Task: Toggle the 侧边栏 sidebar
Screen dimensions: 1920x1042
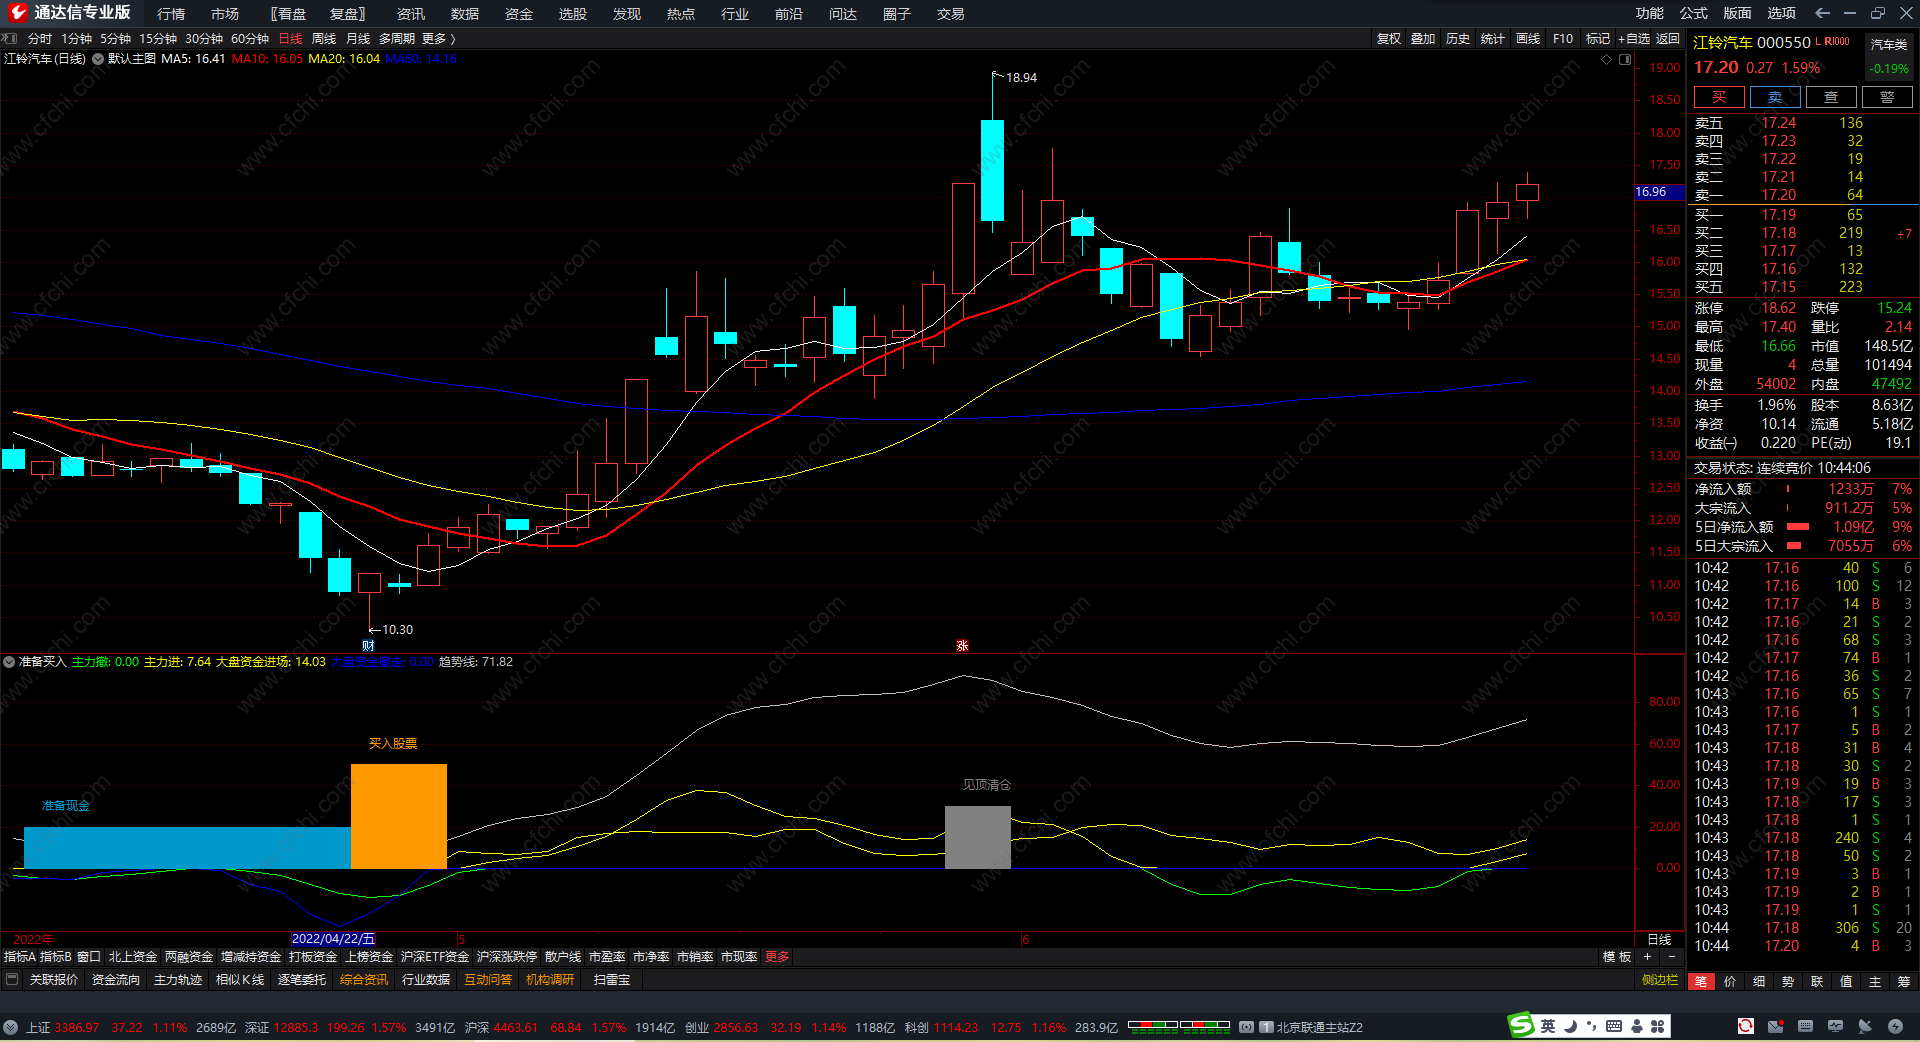Action: [x=1660, y=980]
